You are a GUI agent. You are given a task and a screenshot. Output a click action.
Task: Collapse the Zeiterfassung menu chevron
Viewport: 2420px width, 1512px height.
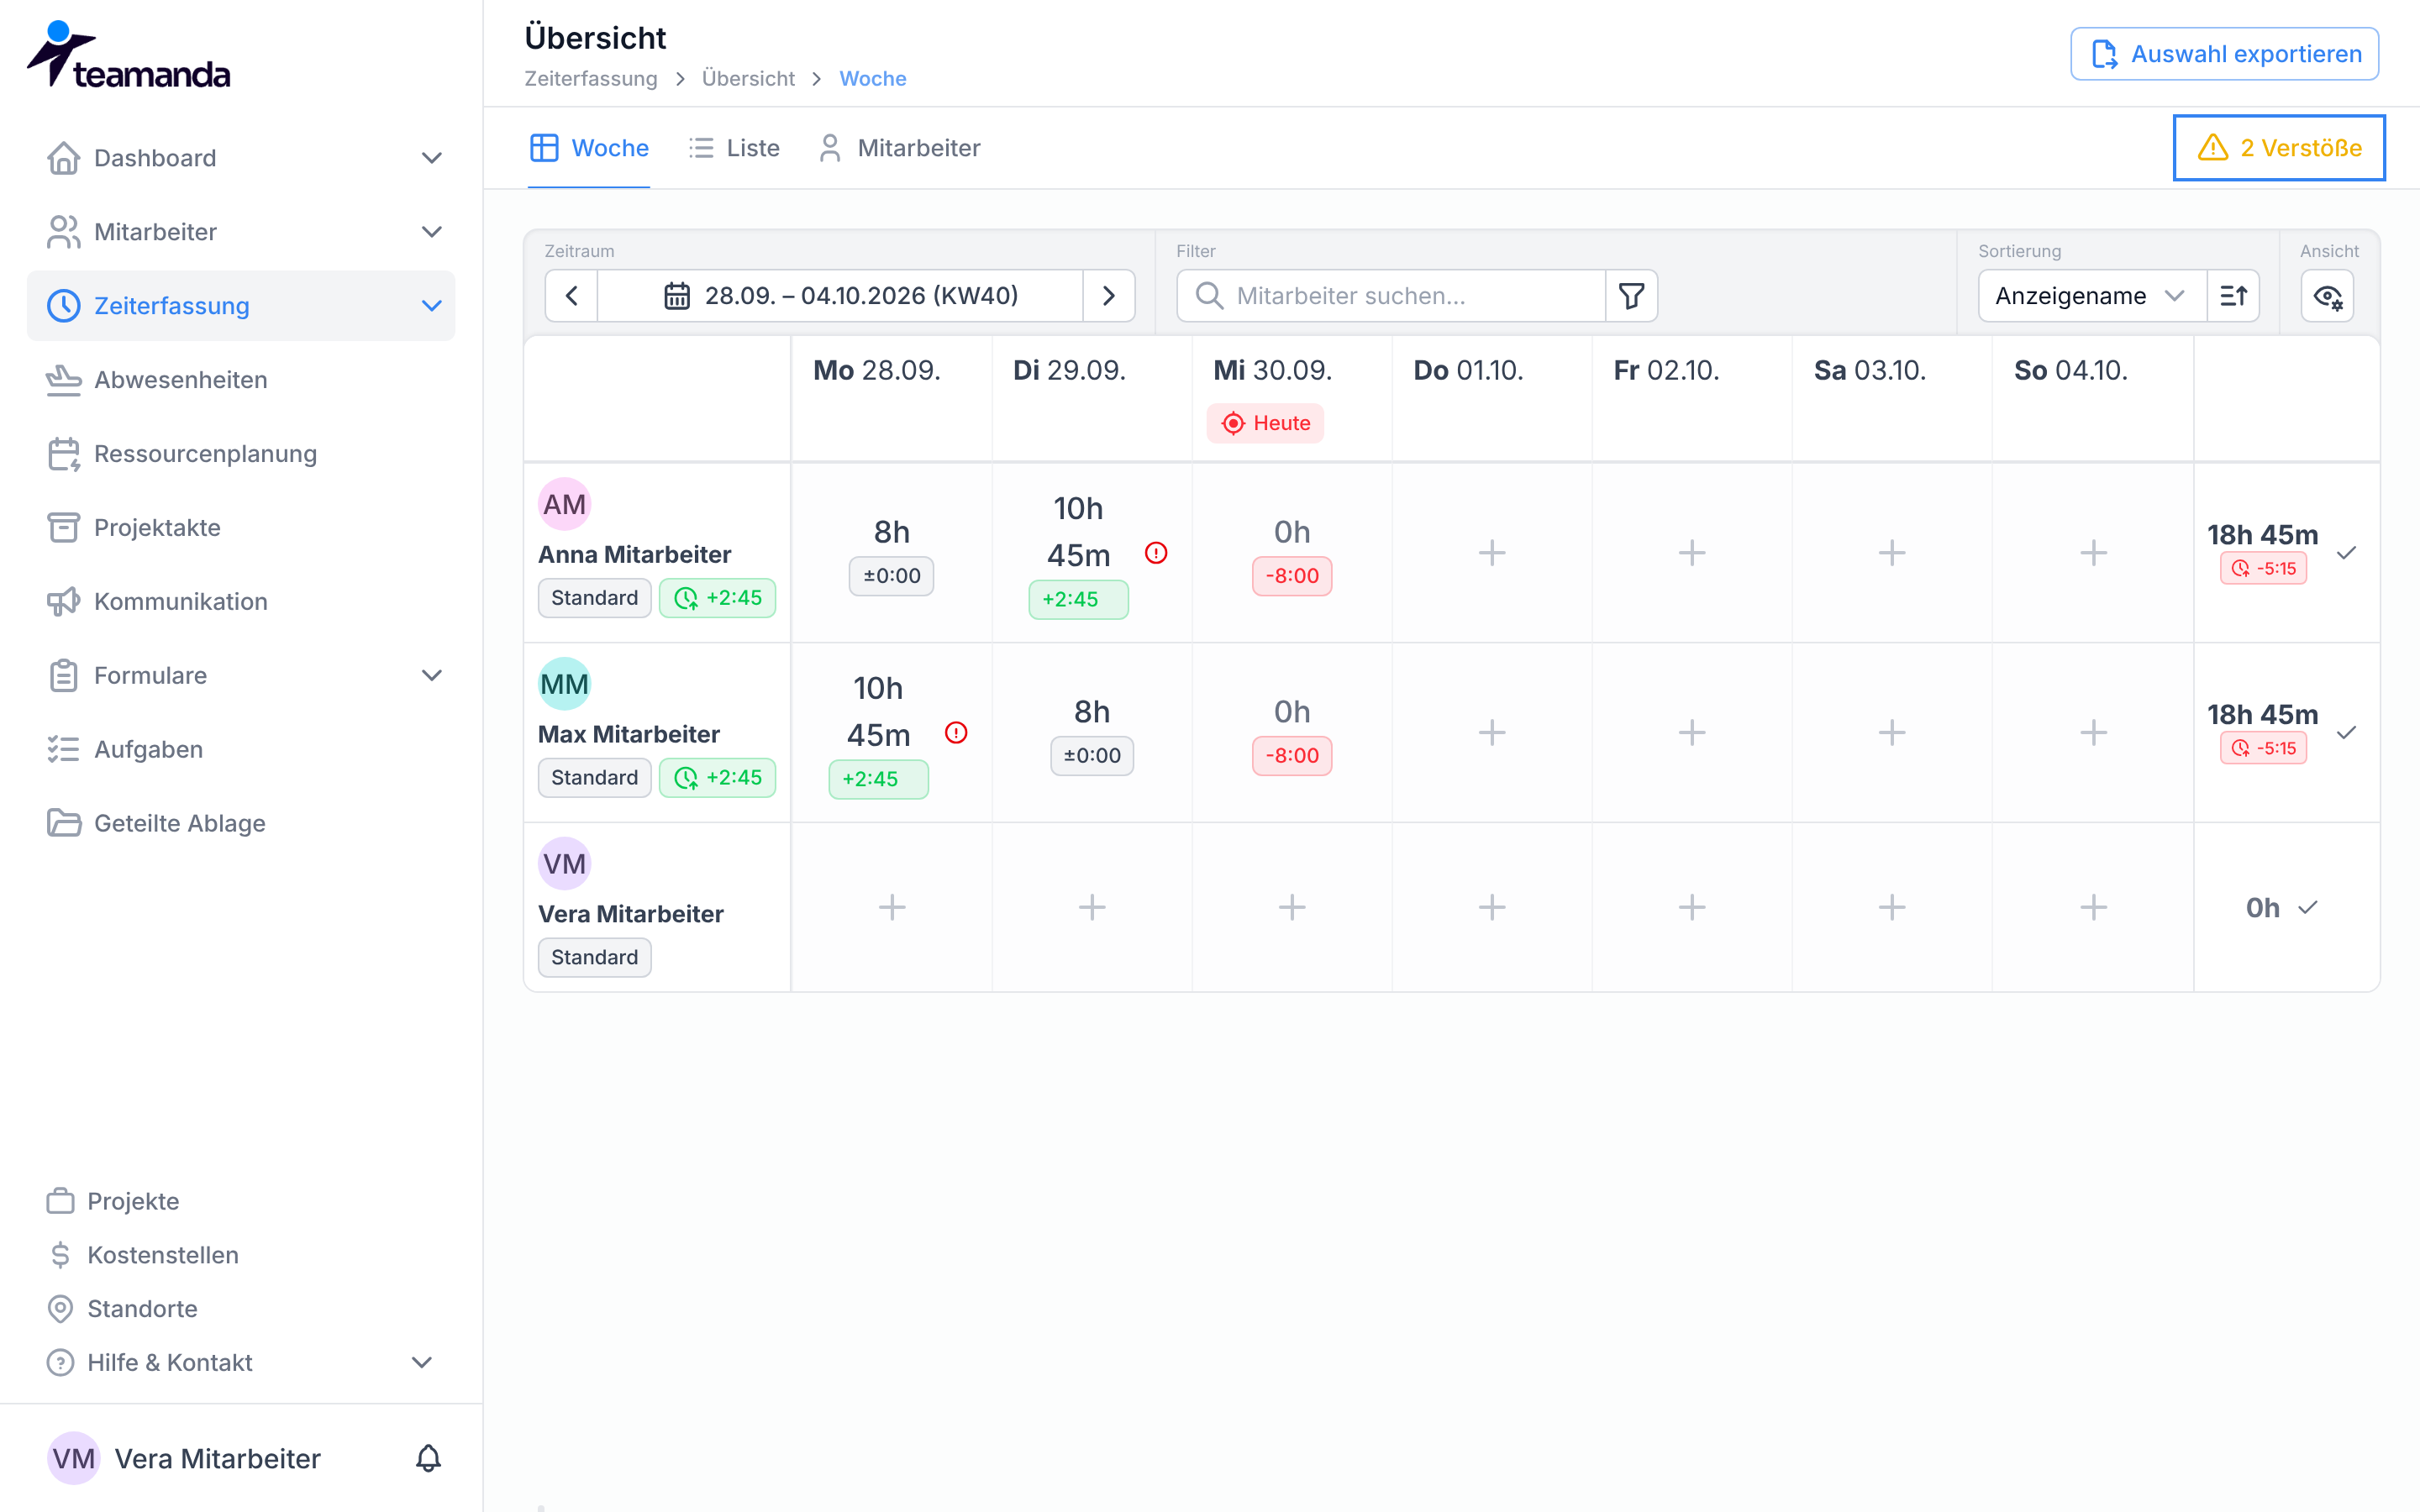click(x=431, y=306)
